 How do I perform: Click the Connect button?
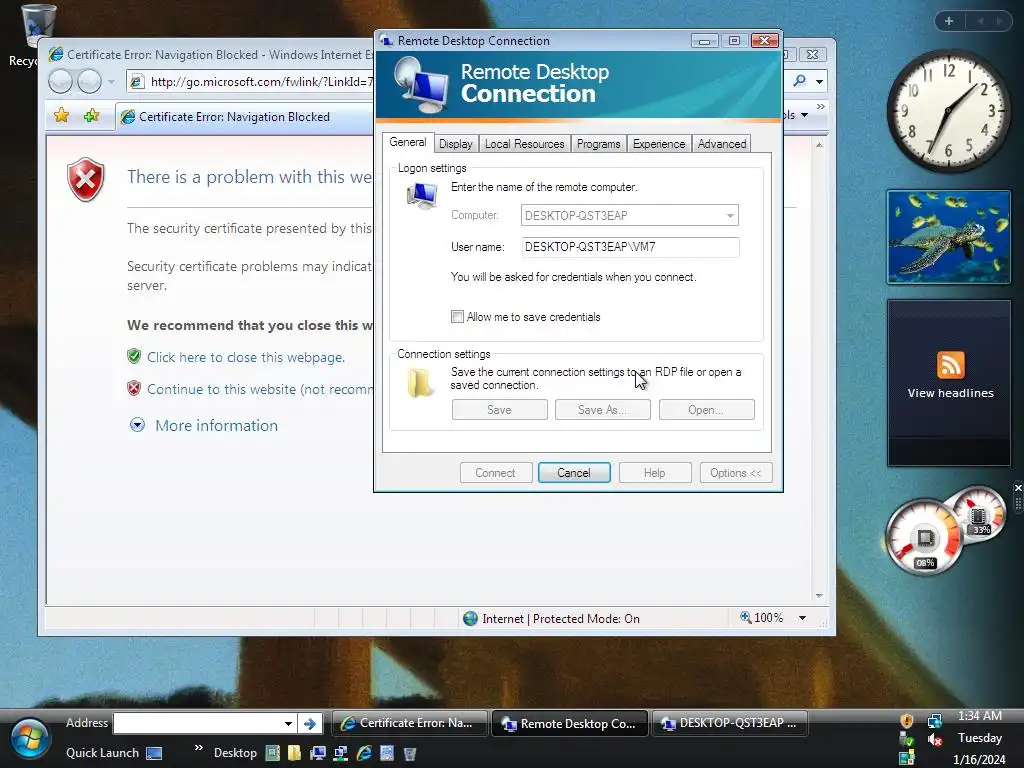tap(496, 473)
